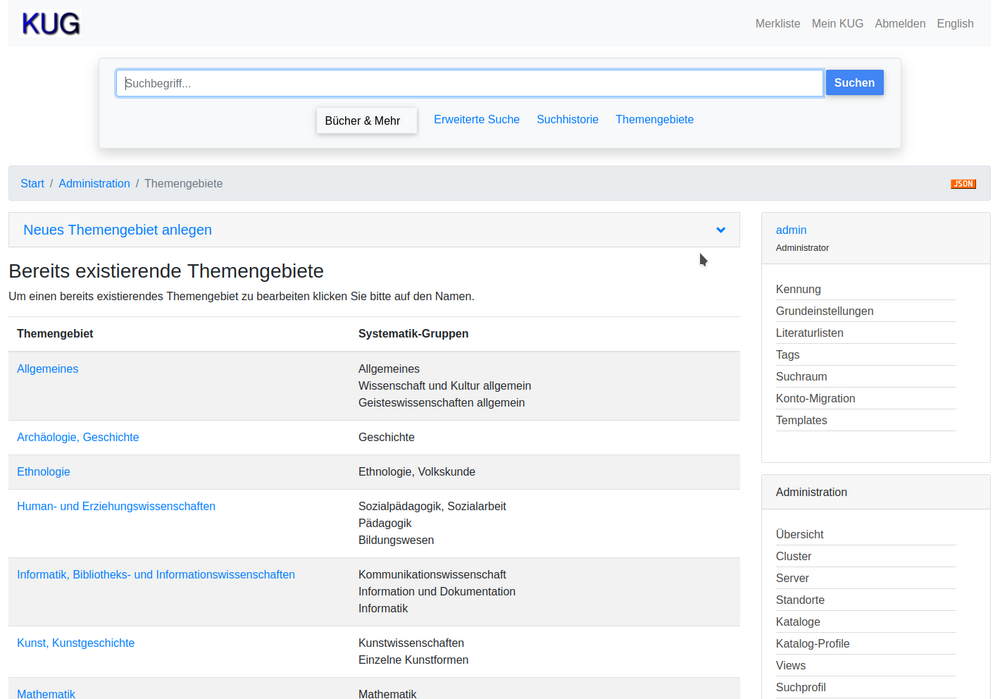
Task: Open the Bücher & Mehr dropdown
Action: (x=366, y=121)
